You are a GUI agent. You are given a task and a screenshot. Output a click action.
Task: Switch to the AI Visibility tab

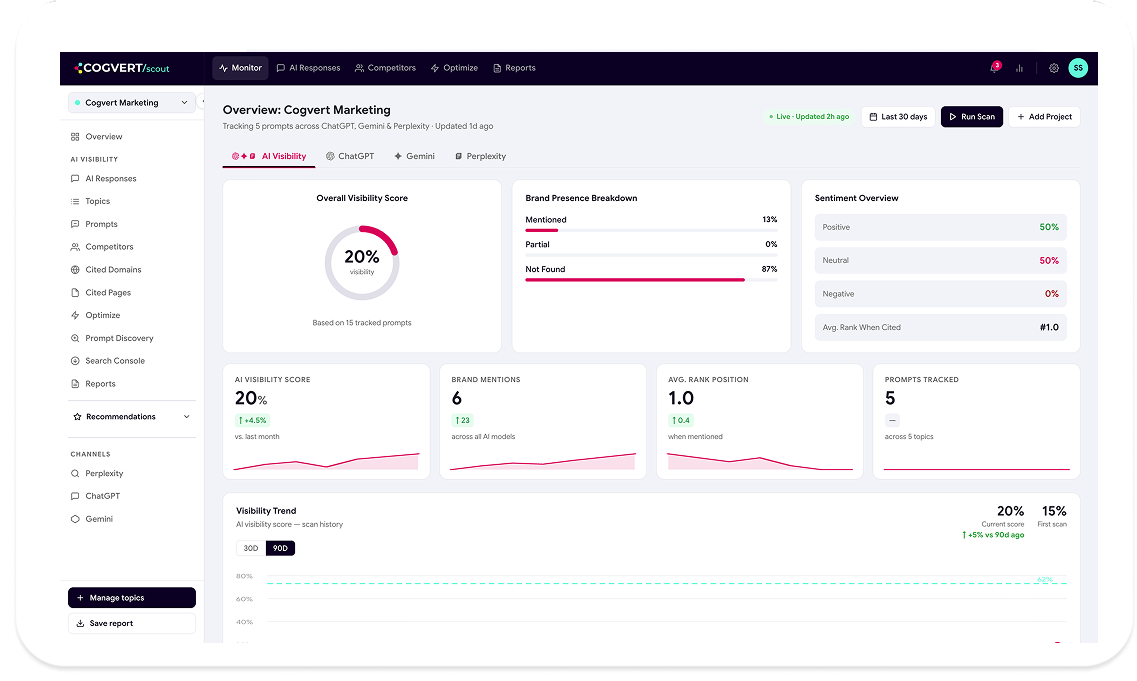pyautogui.click(x=269, y=157)
